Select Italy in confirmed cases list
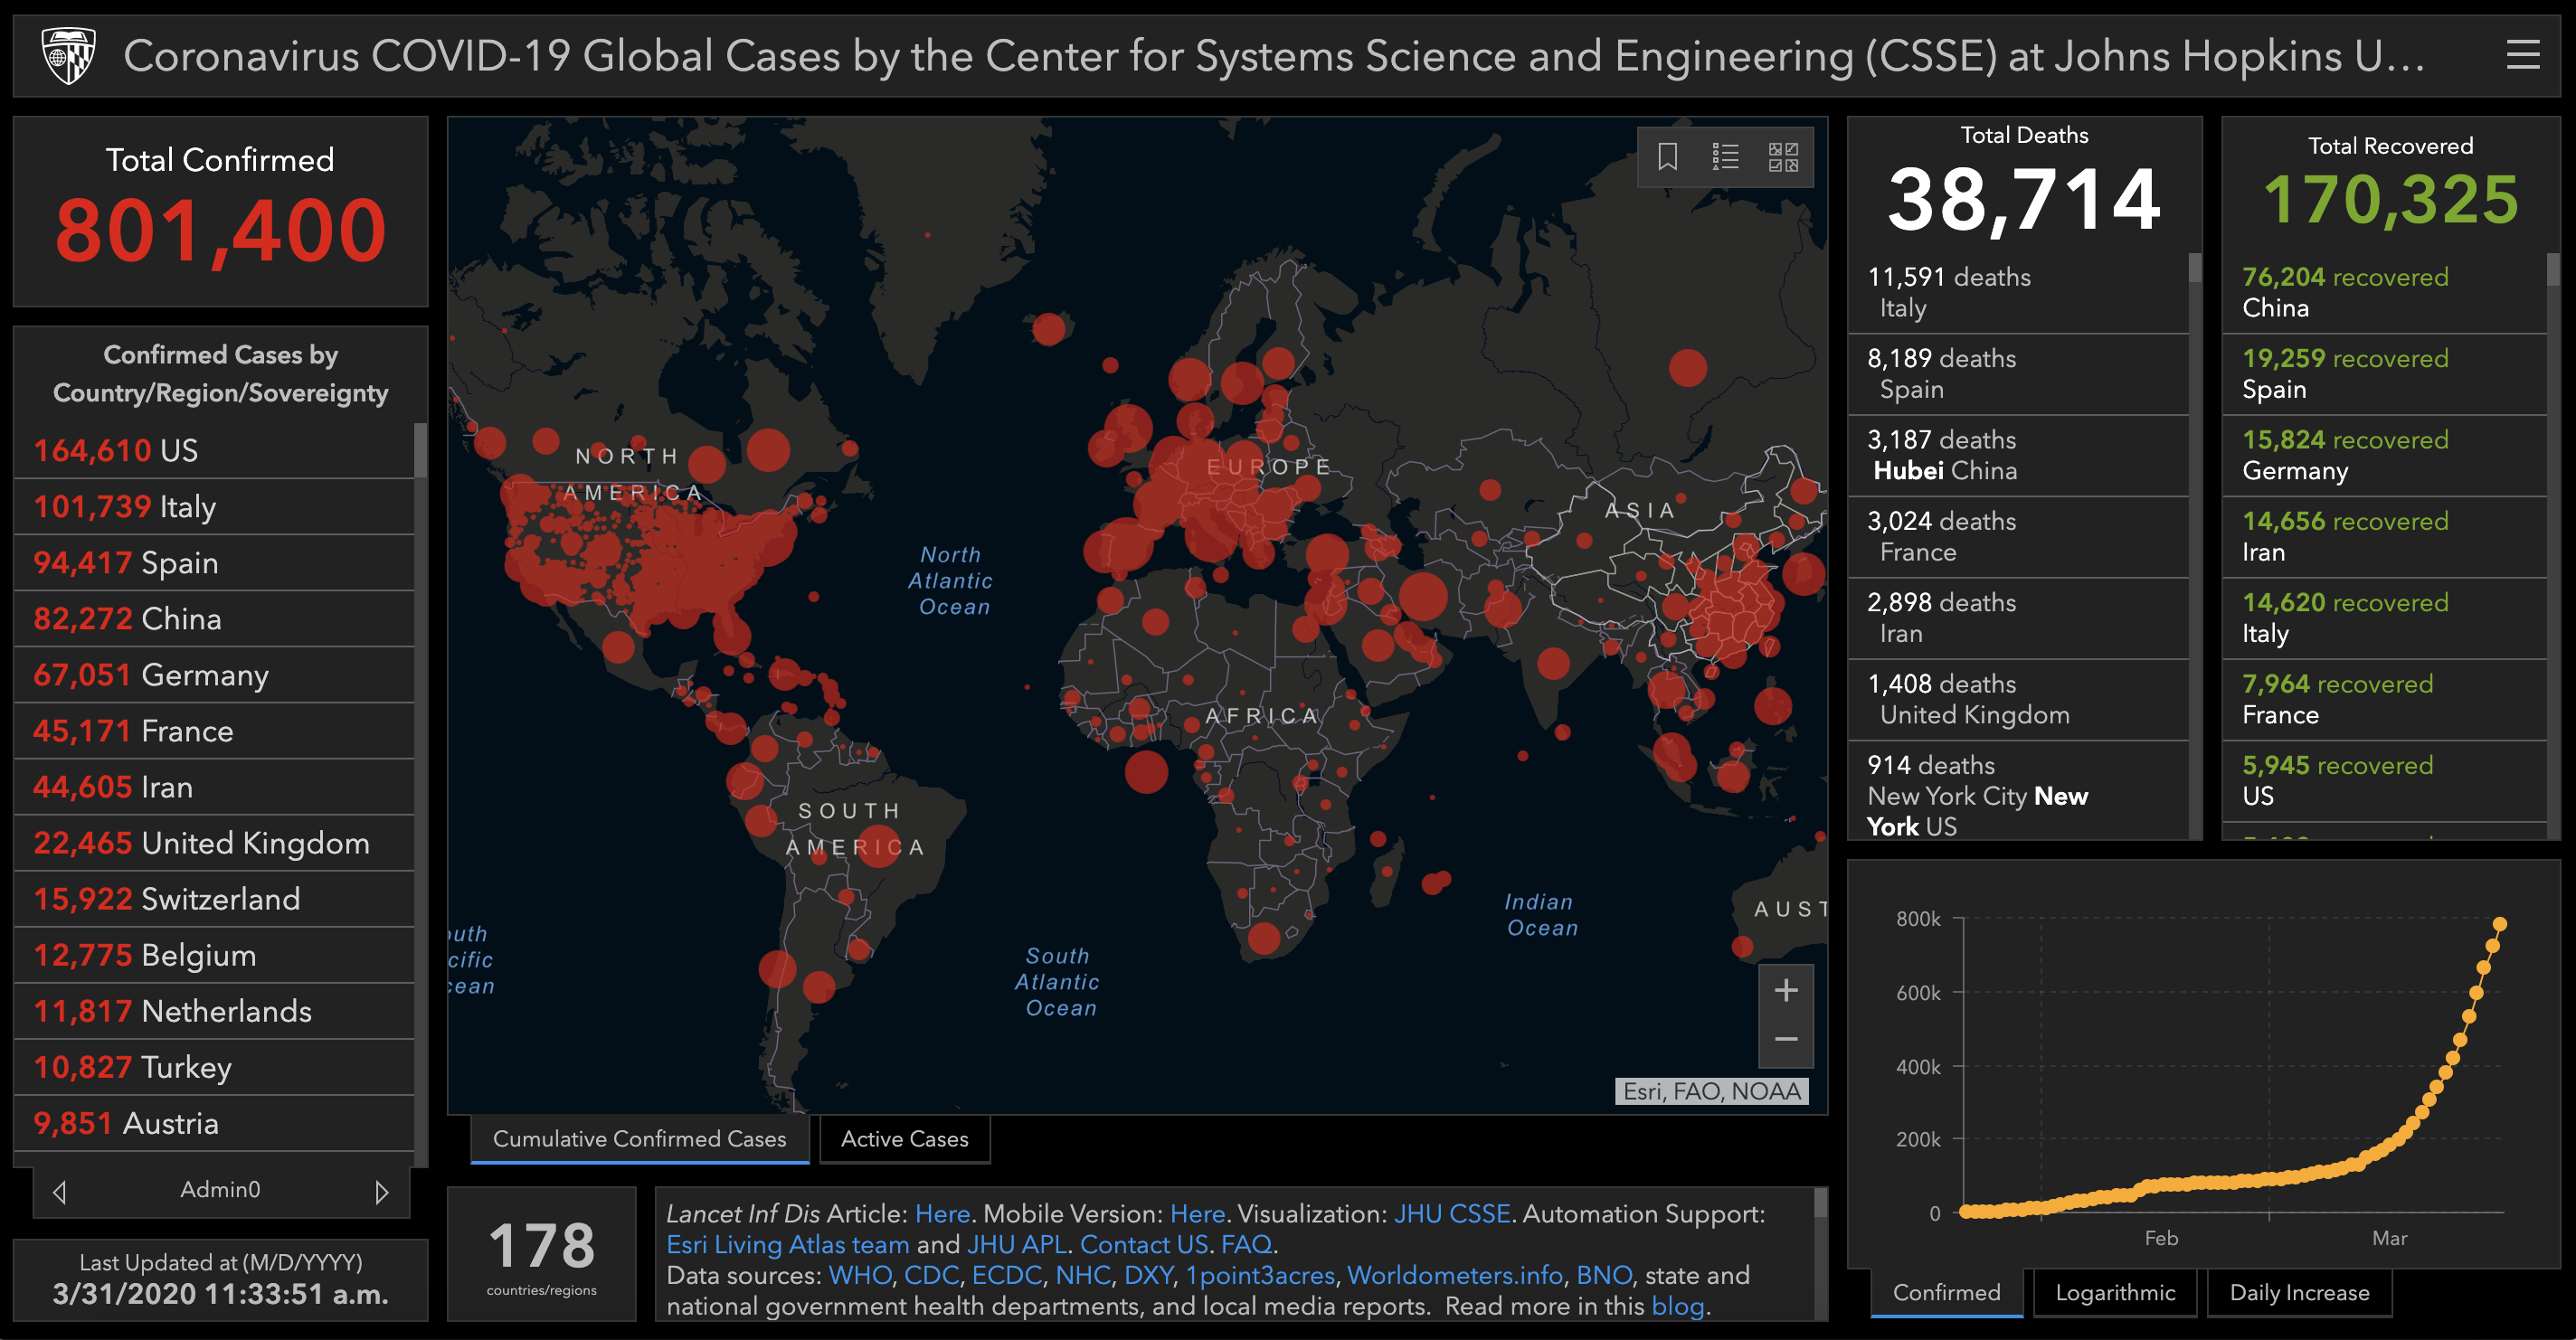 [x=214, y=507]
